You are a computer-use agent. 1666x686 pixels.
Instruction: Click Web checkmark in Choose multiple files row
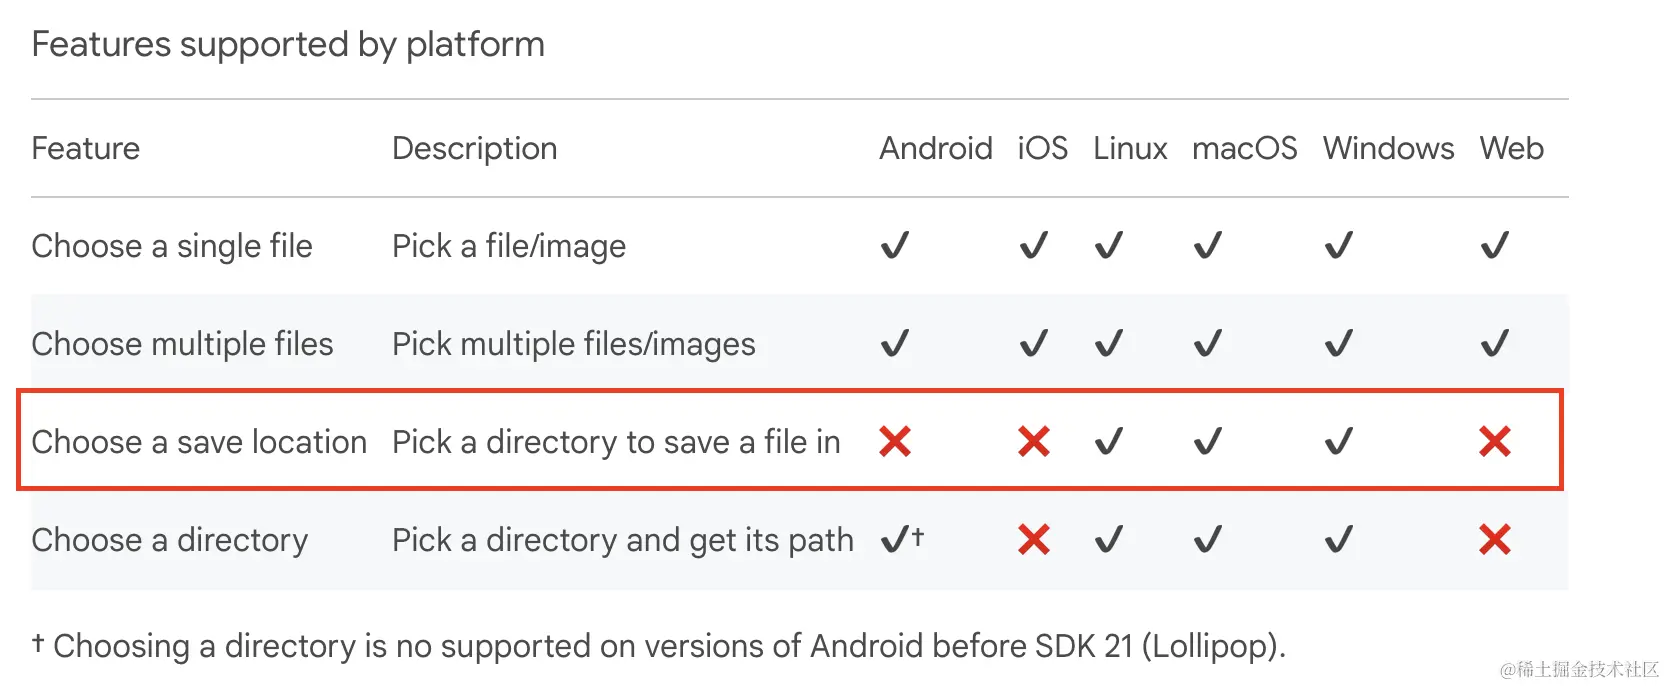point(1495,343)
